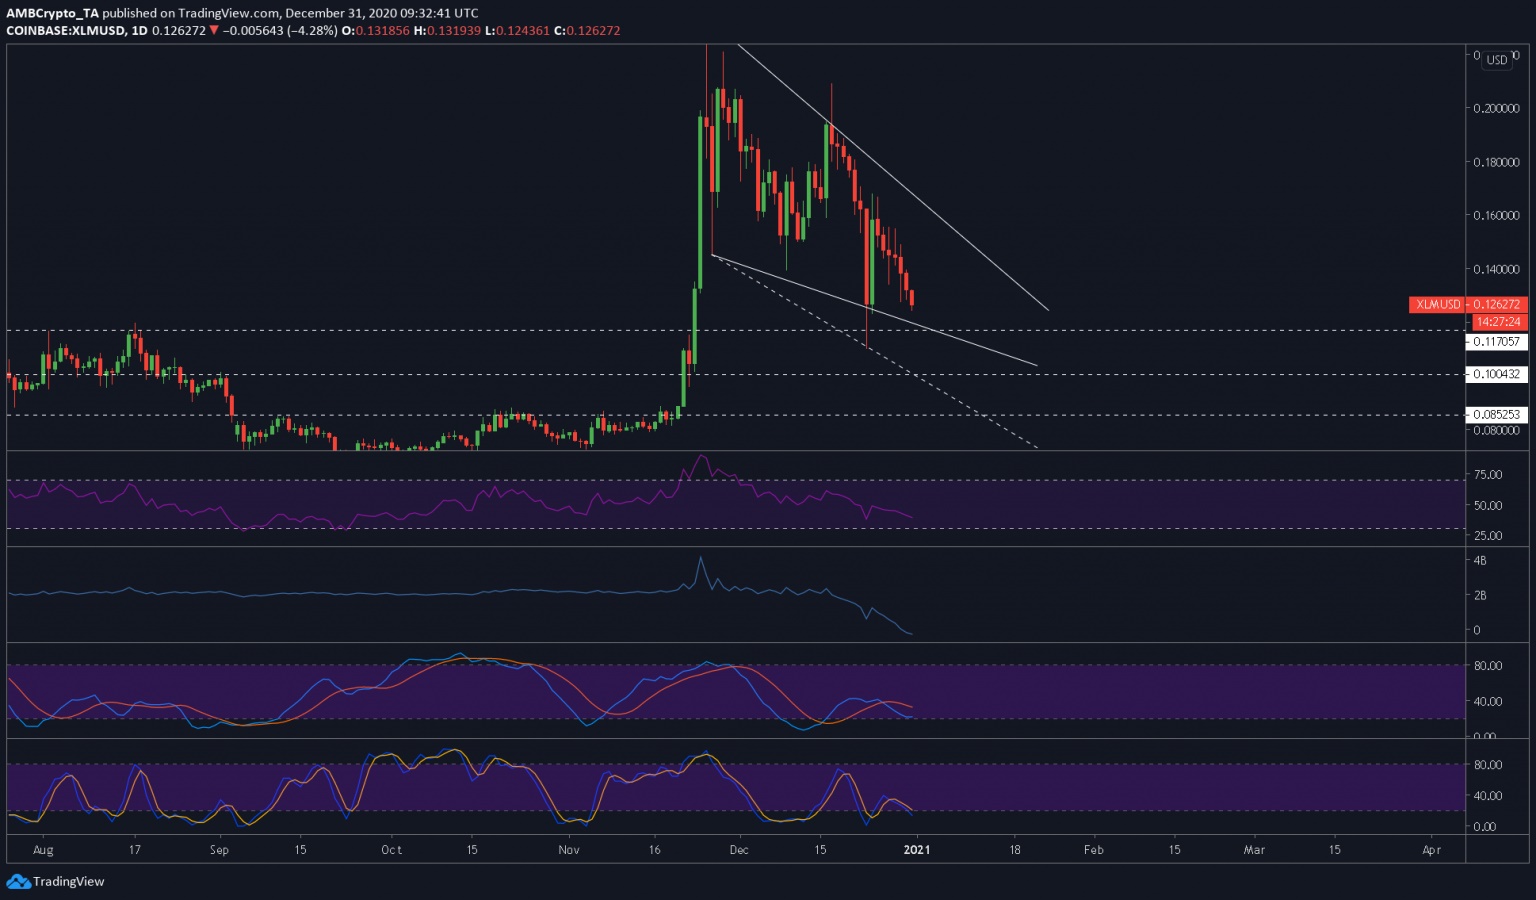Select the 0.085253 horizontal level label

(1497, 414)
